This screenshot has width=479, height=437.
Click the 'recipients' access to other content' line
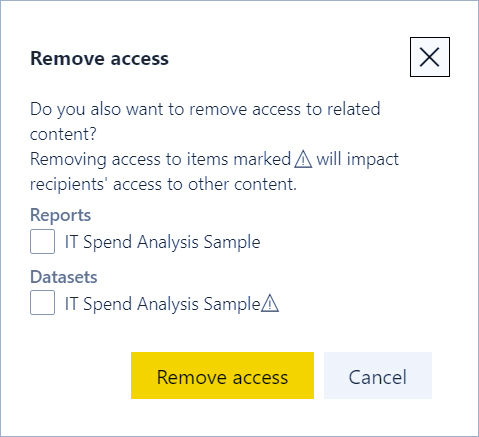tap(163, 184)
